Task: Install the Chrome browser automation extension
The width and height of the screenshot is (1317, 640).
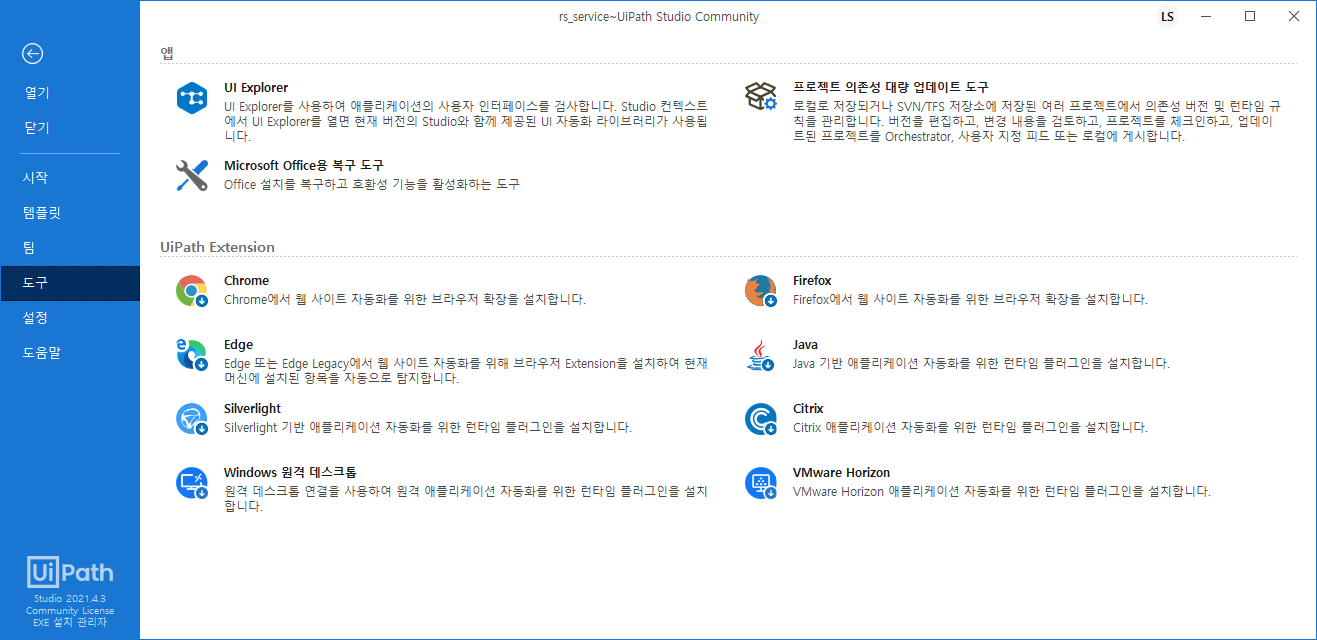Action: click(x=246, y=280)
